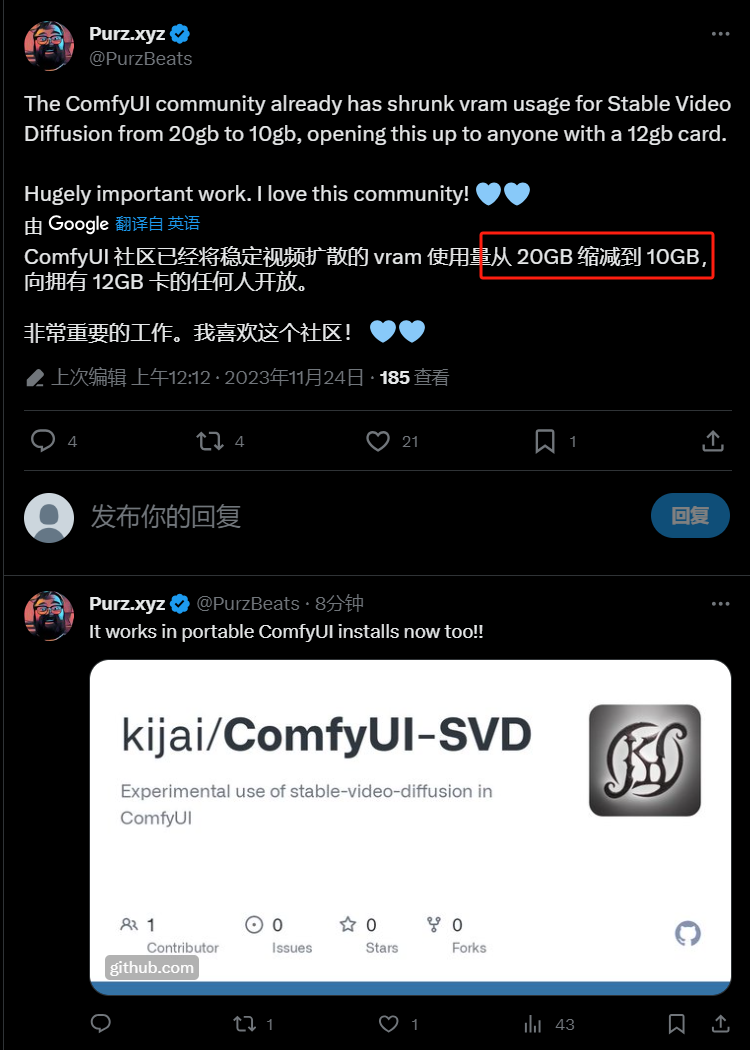
Task: Retweet the main ComfyUI tweet
Action: (x=210, y=441)
